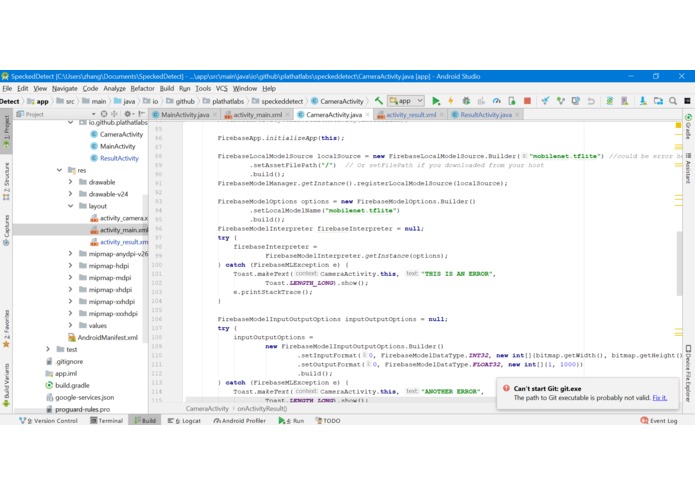Open the Version Control tool window
The height and width of the screenshot is (494, 695).
[48, 420]
